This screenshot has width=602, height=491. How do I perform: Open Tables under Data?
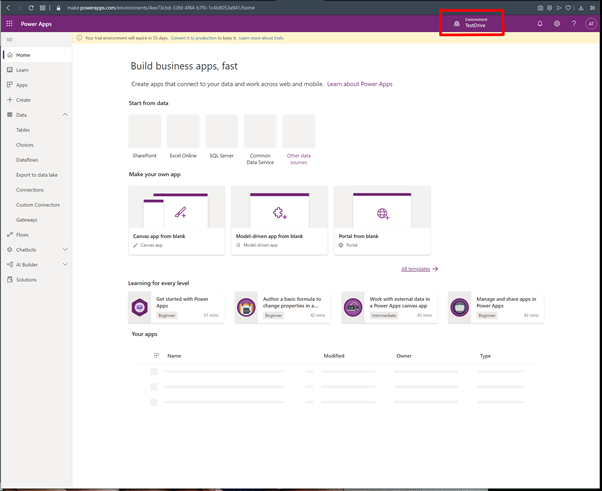click(23, 130)
